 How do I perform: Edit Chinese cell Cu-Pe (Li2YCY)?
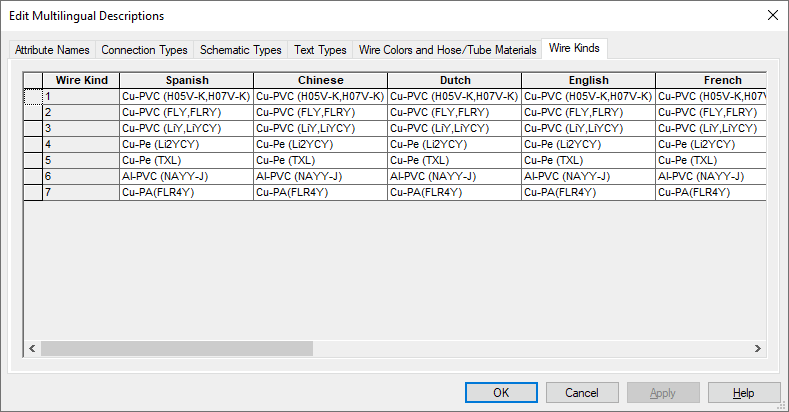click(x=321, y=144)
